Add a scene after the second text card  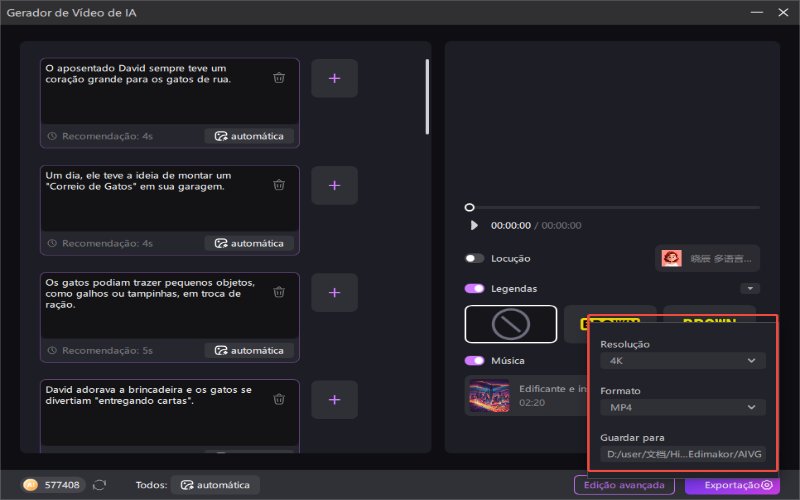pos(334,185)
